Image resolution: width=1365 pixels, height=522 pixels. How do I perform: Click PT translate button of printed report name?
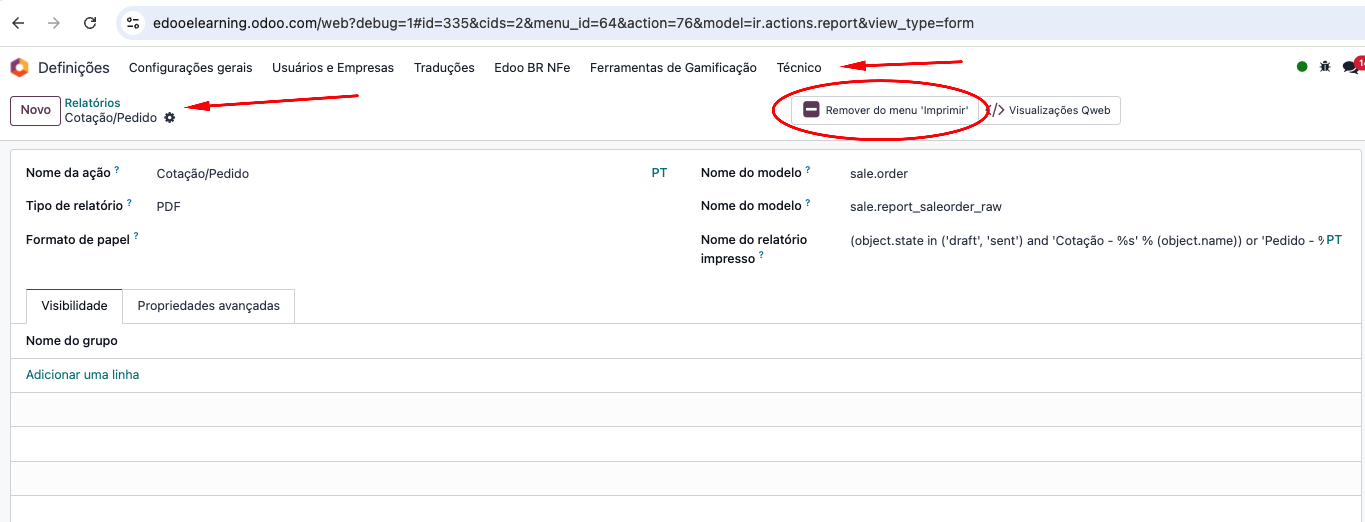click(1334, 240)
